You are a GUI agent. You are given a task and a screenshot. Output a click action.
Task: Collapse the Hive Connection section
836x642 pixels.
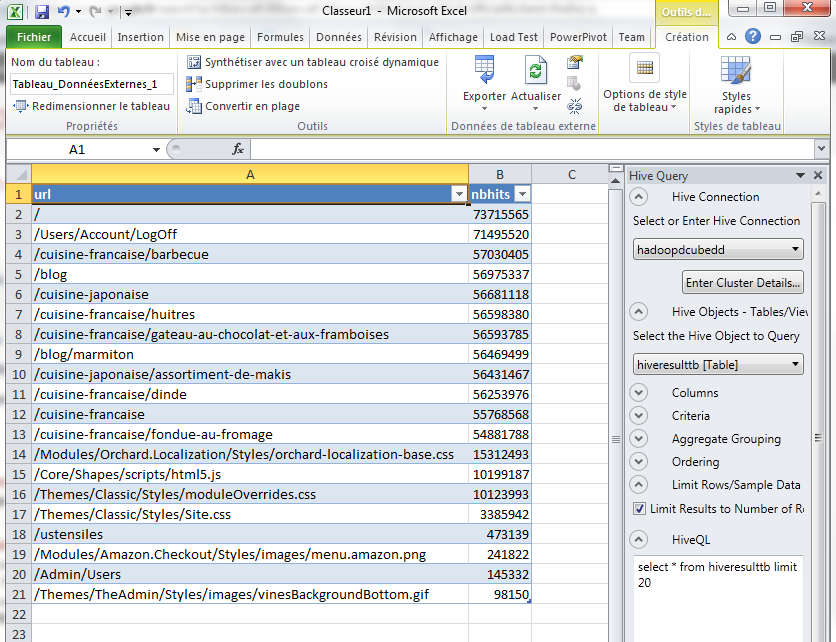pyautogui.click(x=639, y=197)
